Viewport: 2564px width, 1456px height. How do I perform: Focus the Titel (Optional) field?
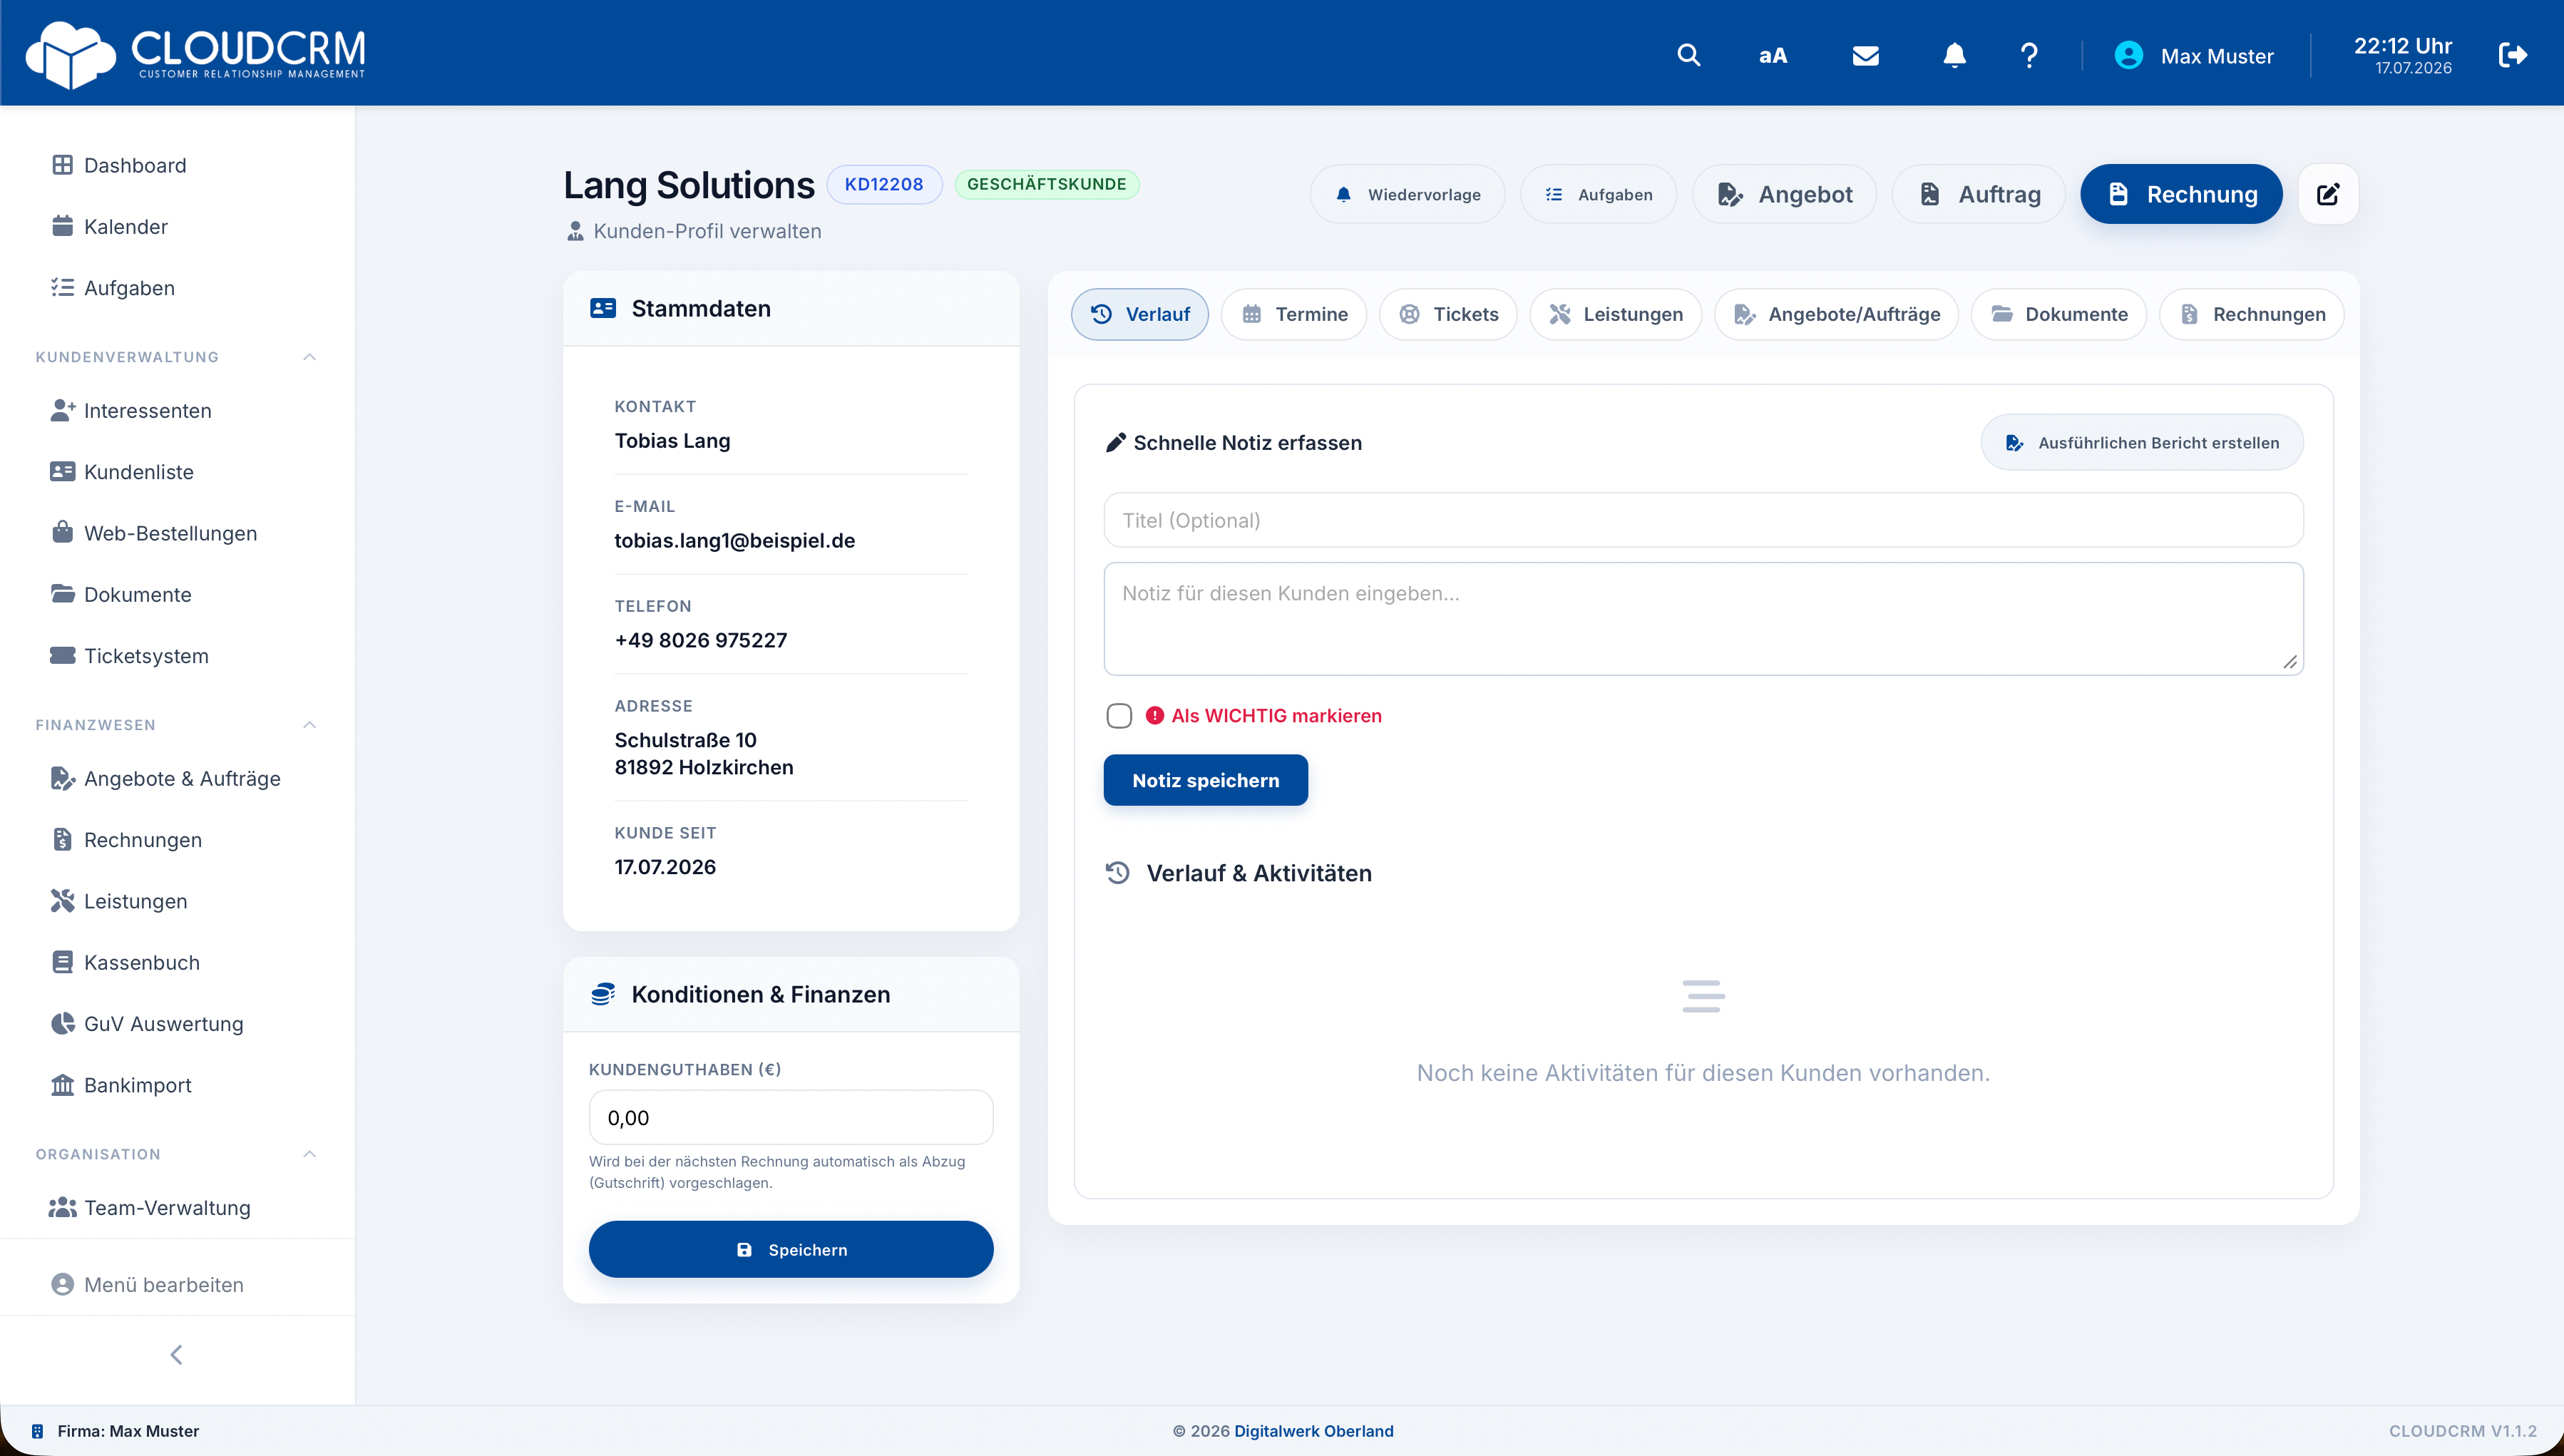1704,520
